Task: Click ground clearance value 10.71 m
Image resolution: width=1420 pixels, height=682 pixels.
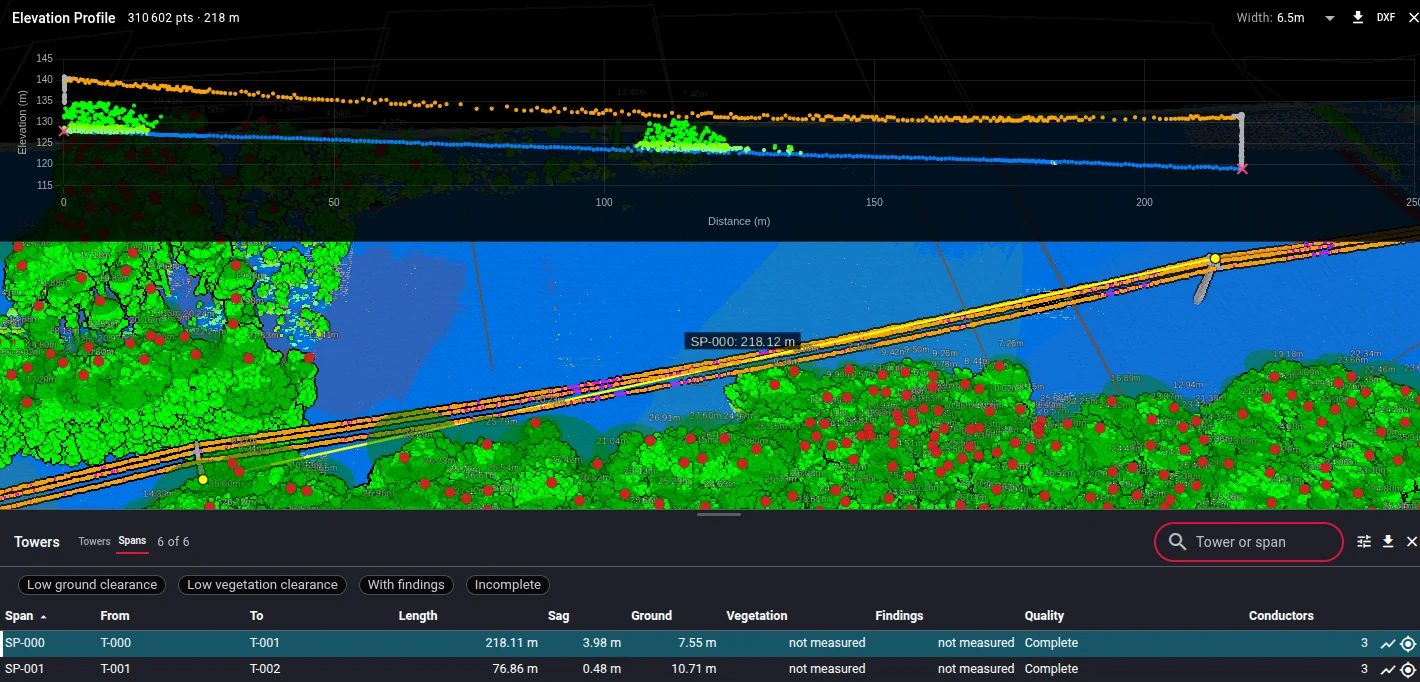Action: click(x=692, y=669)
